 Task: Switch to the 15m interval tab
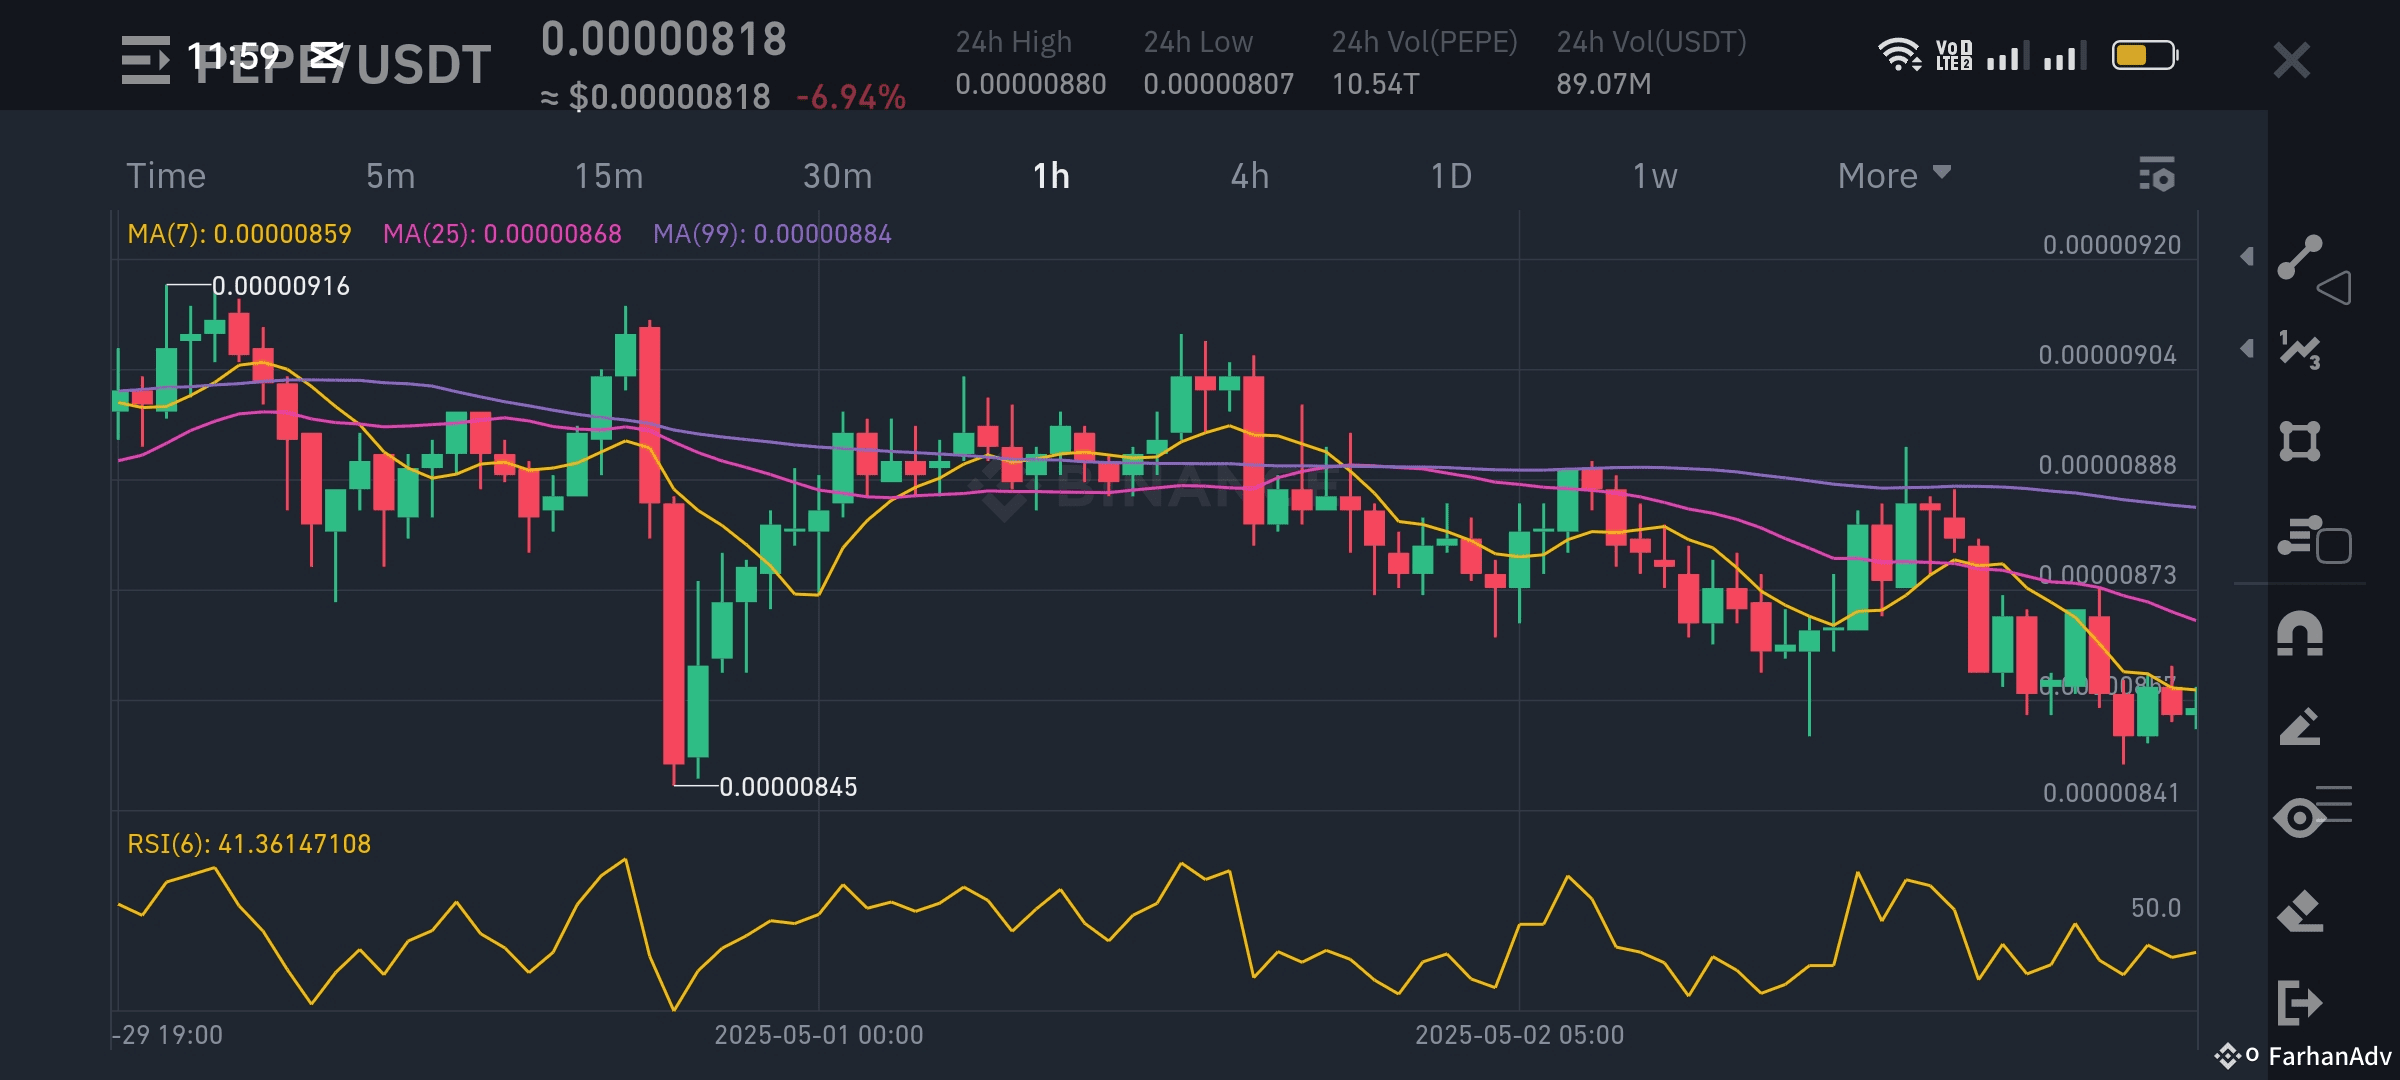(608, 176)
